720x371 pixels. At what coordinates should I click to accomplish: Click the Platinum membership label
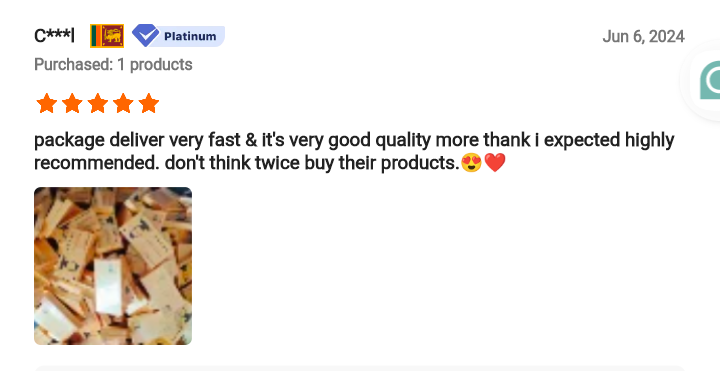tap(190, 36)
